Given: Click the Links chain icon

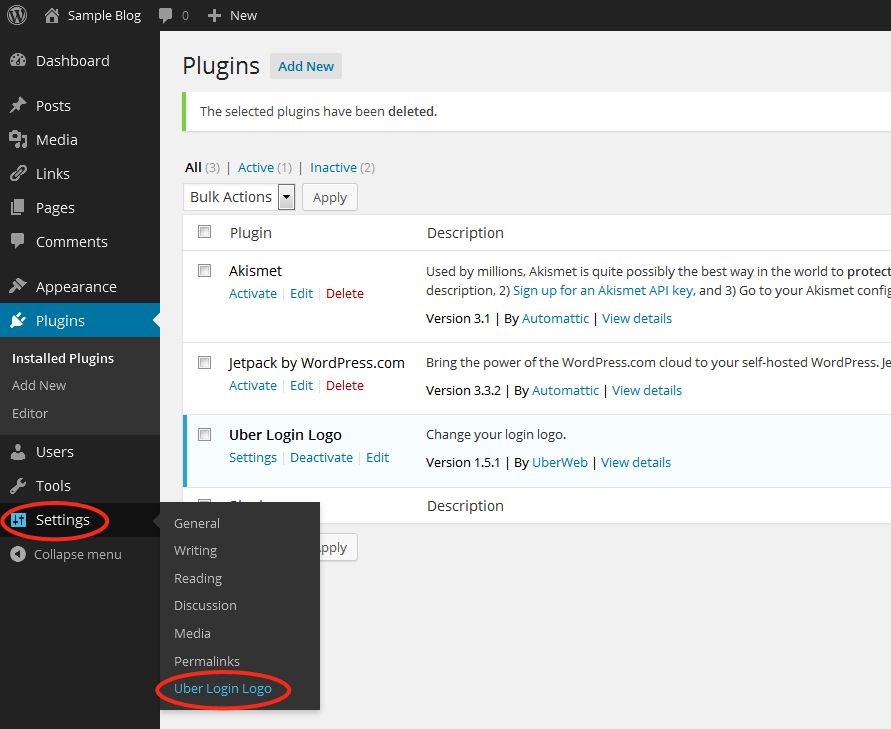Looking at the screenshot, I should pos(19,173).
